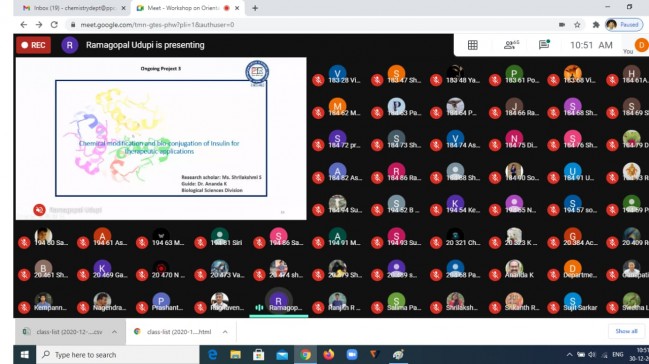The width and height of the screenshot is (649, 364).
Task: Open File Explorer from the taskbar
Action: (x=236, y=354)
